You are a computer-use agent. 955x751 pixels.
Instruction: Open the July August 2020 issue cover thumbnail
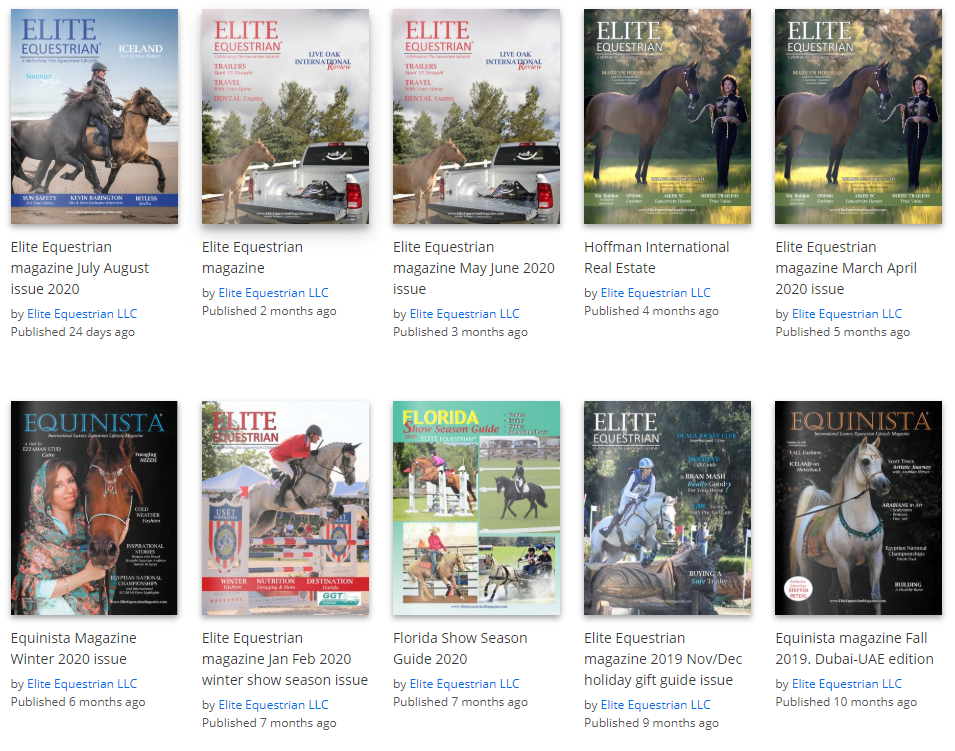94,116
